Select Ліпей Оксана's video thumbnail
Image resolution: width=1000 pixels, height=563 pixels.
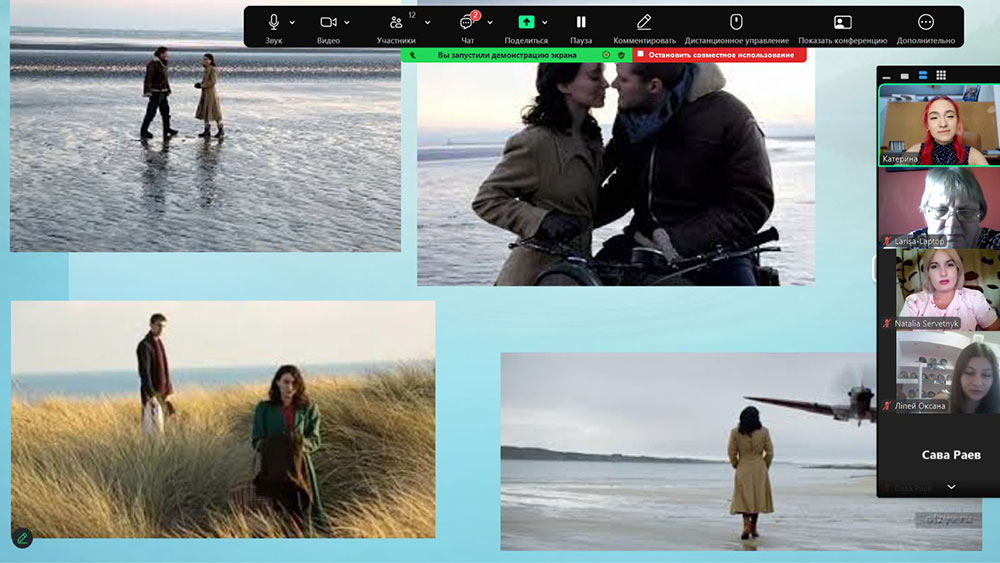(939, 372)
